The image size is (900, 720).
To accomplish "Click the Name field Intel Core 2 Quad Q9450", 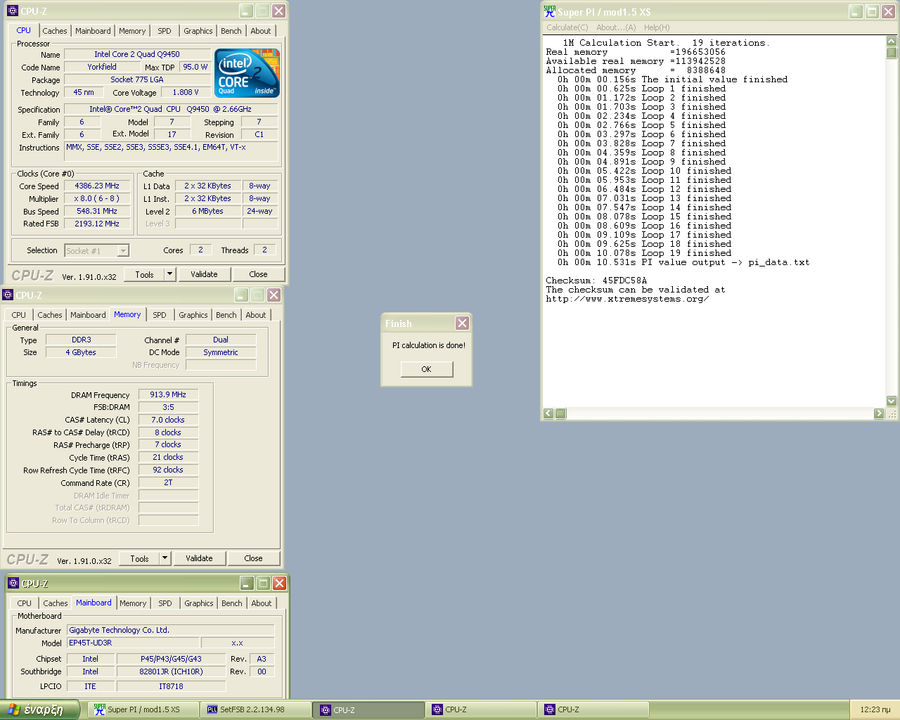I will 137,54.
